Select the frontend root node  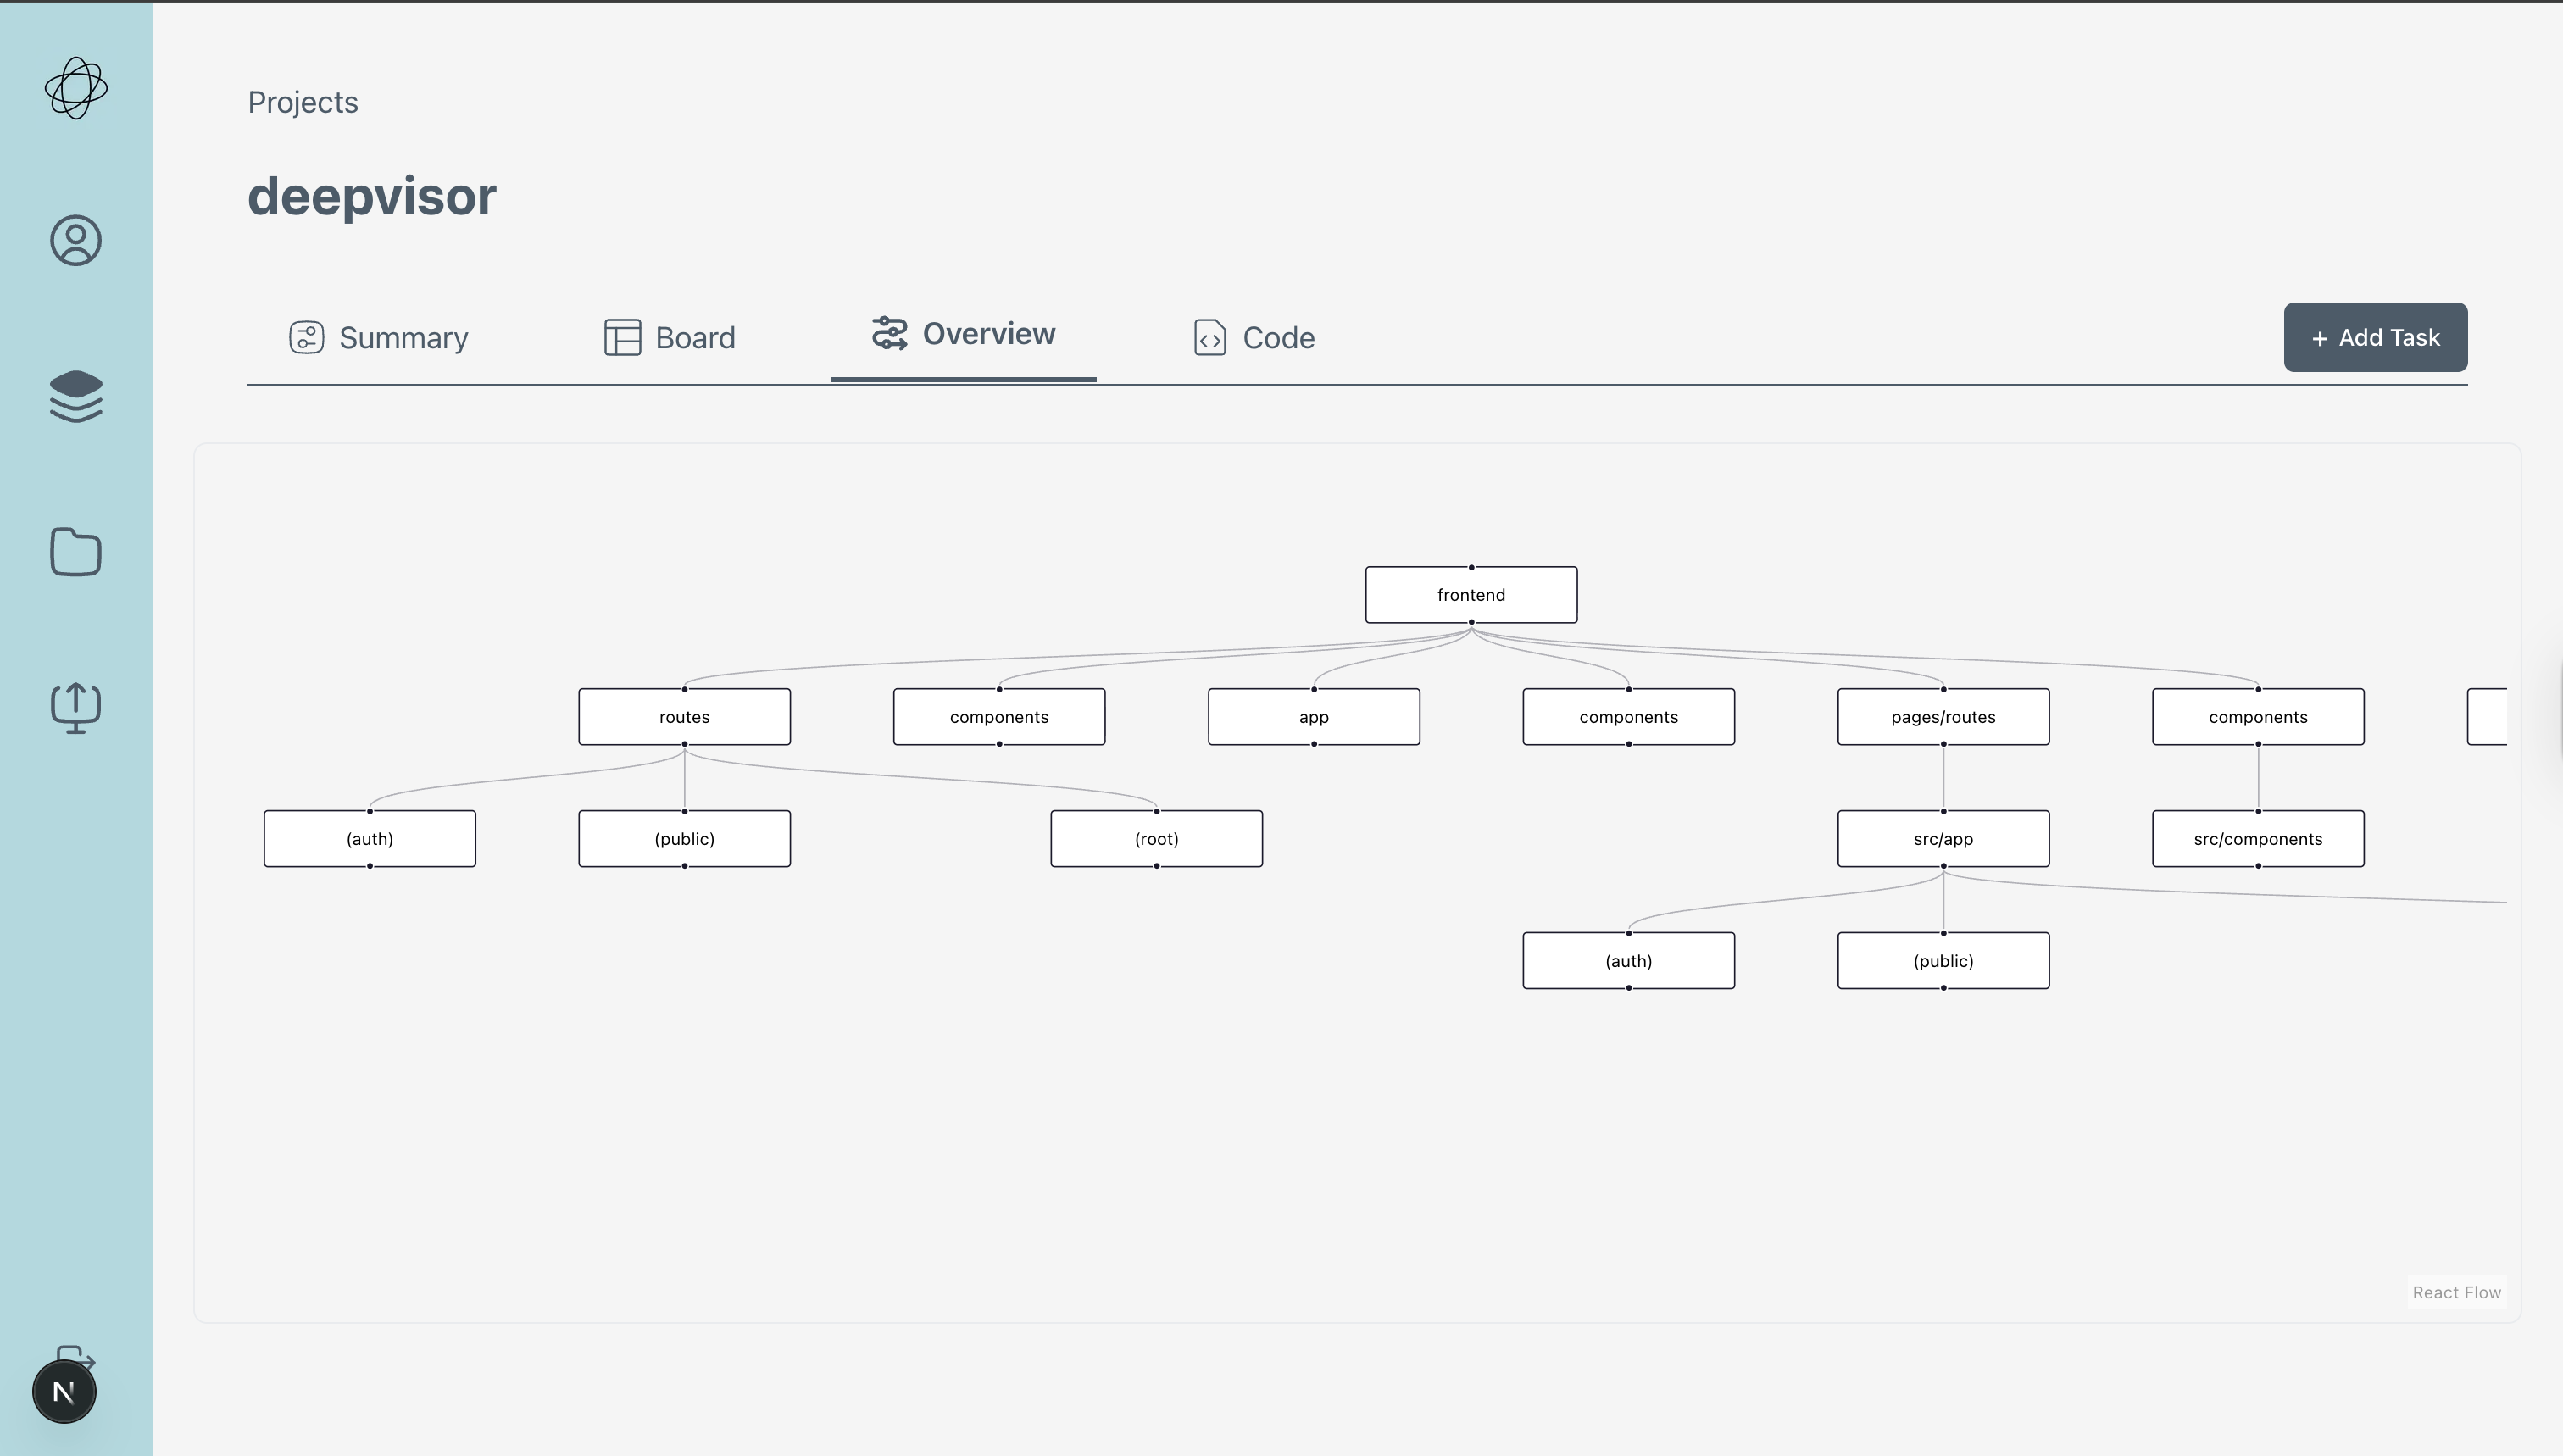(1471, 595)
